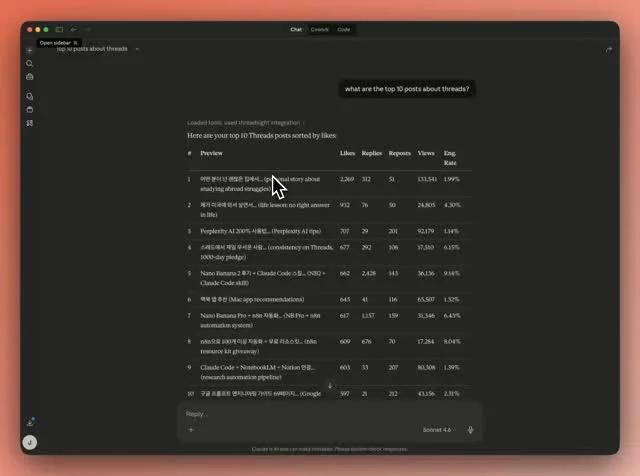Viewport: 640px width, 476px height.
Task: Select the user message about top 10 posts
Action: [x=407, y=89]
